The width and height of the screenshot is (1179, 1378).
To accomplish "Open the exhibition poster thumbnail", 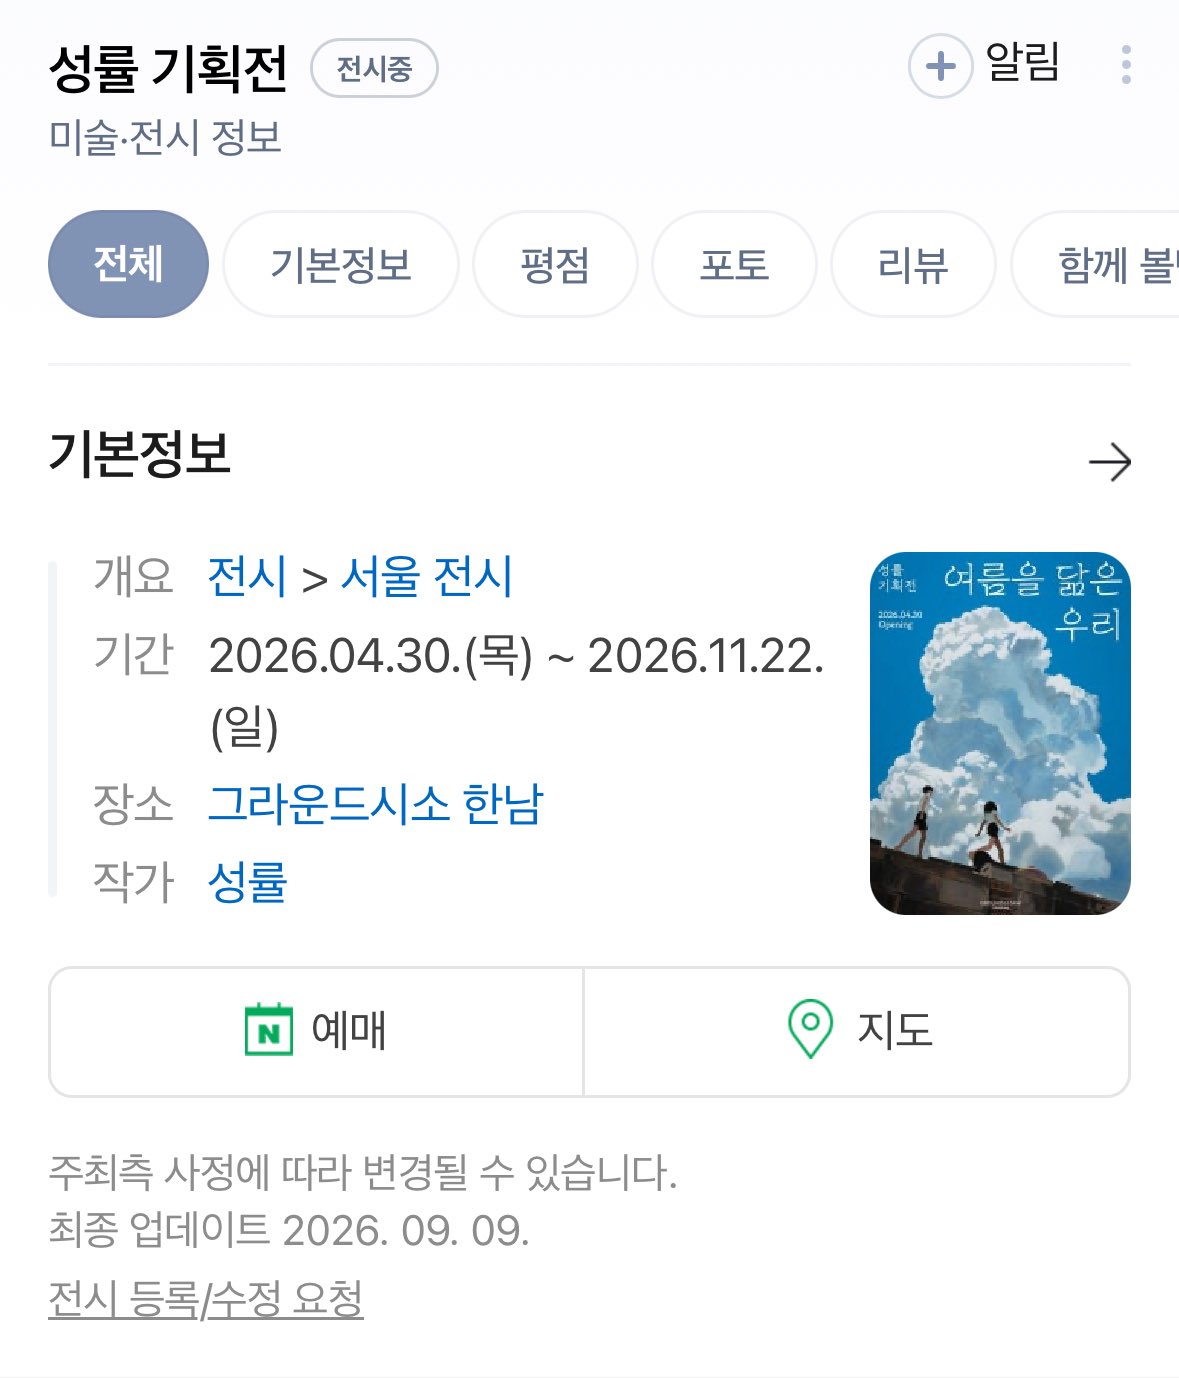I will [x=1000, y=733].
